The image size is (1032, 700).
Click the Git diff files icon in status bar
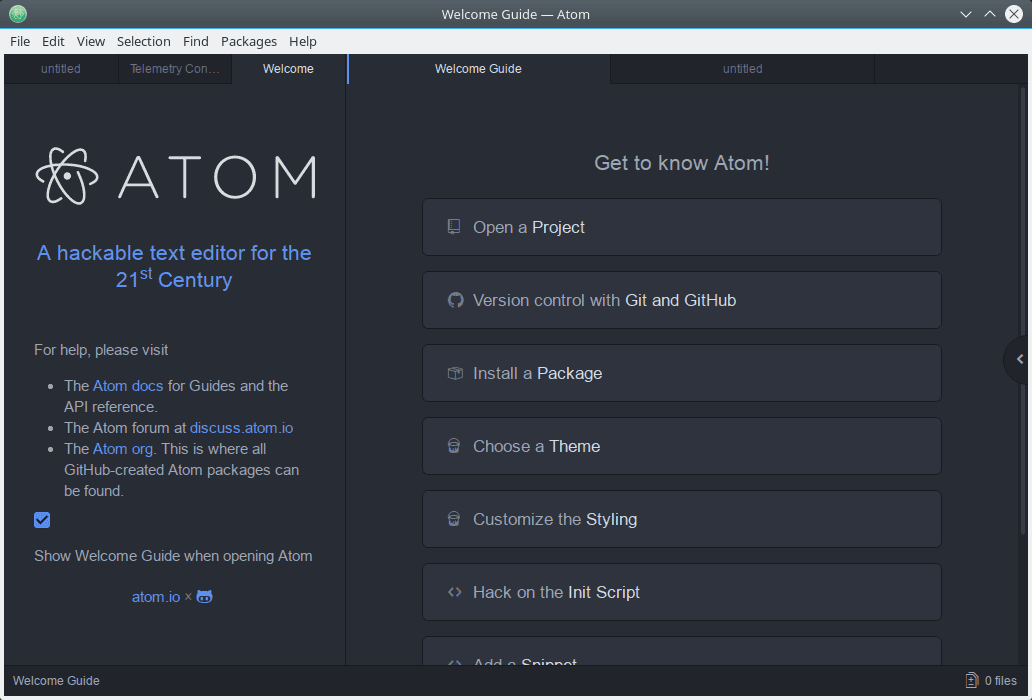pos(969,680)
